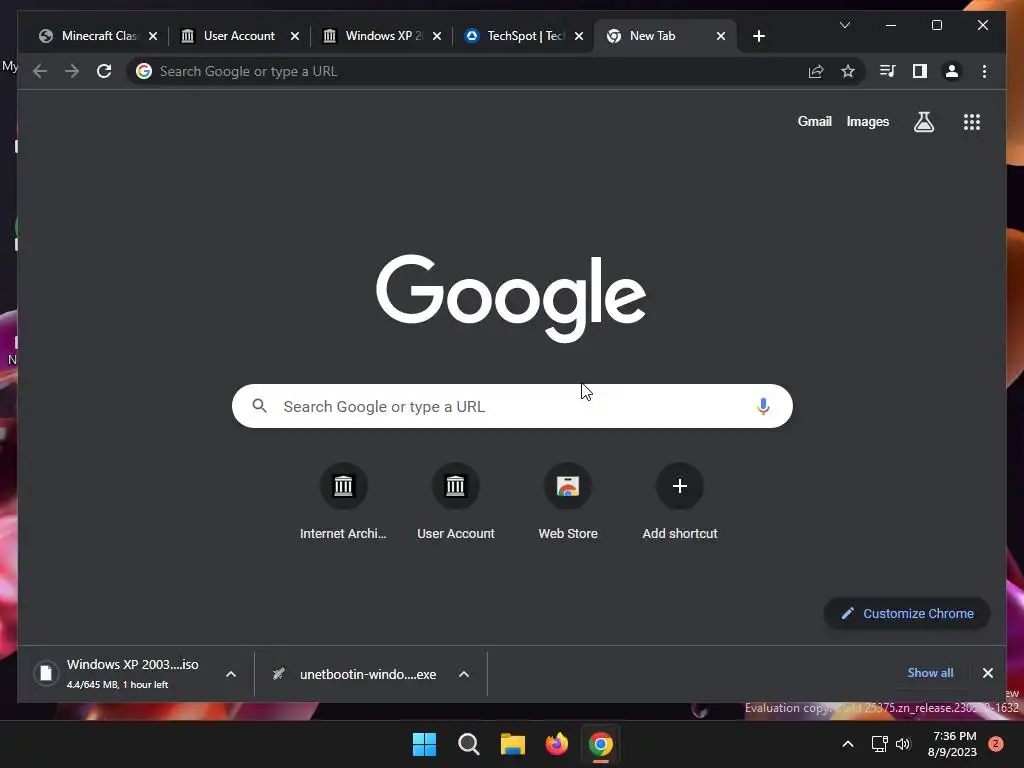Click Customize Chrome button
Image resolution: width=1024 pixels, height=768 pixels.
coord(907,613)
